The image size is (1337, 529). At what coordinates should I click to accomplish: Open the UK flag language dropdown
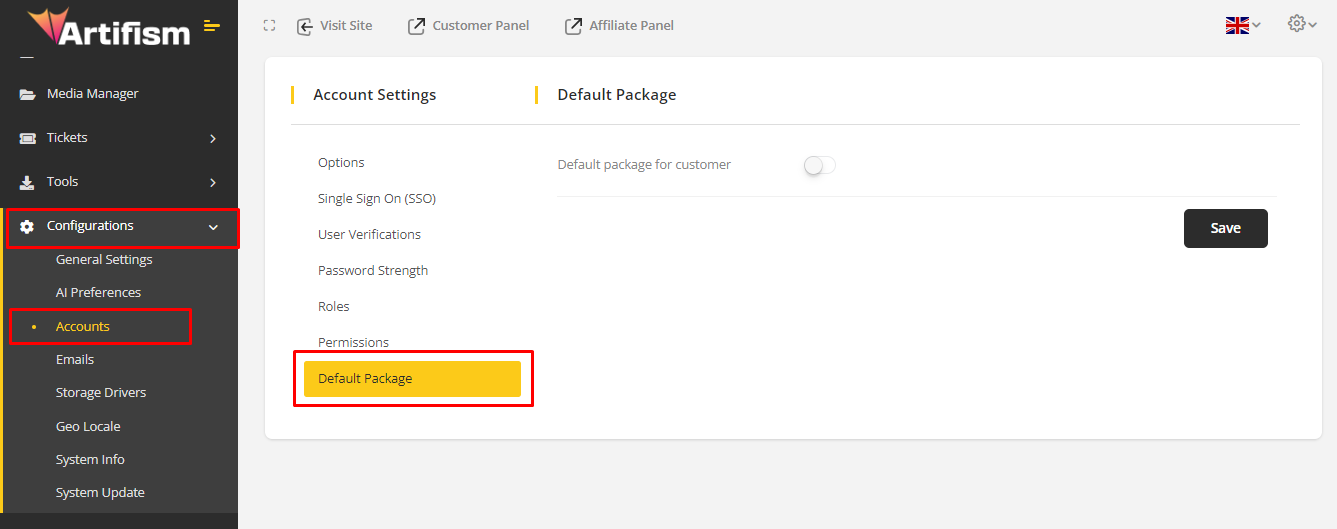[x=1242, y=26]
